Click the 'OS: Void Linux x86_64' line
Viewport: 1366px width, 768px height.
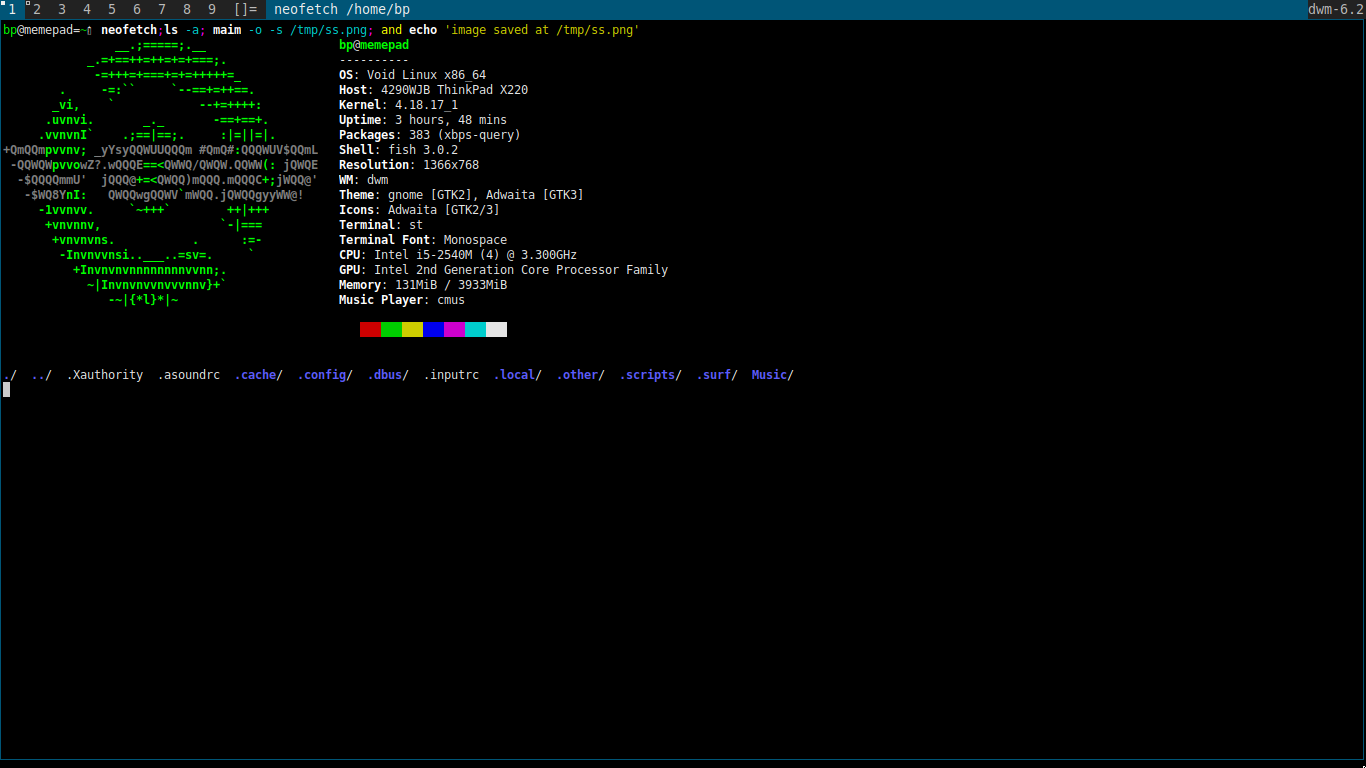412,75
